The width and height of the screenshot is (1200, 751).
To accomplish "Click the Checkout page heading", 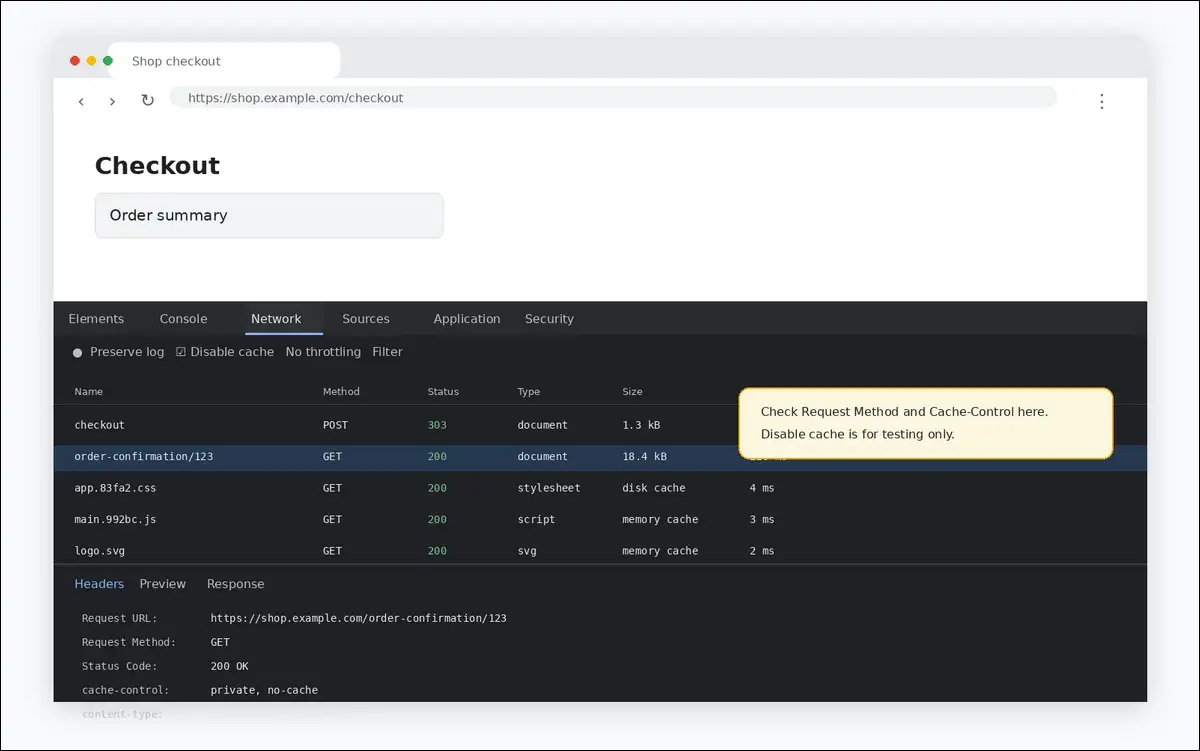I will point(157,165).
